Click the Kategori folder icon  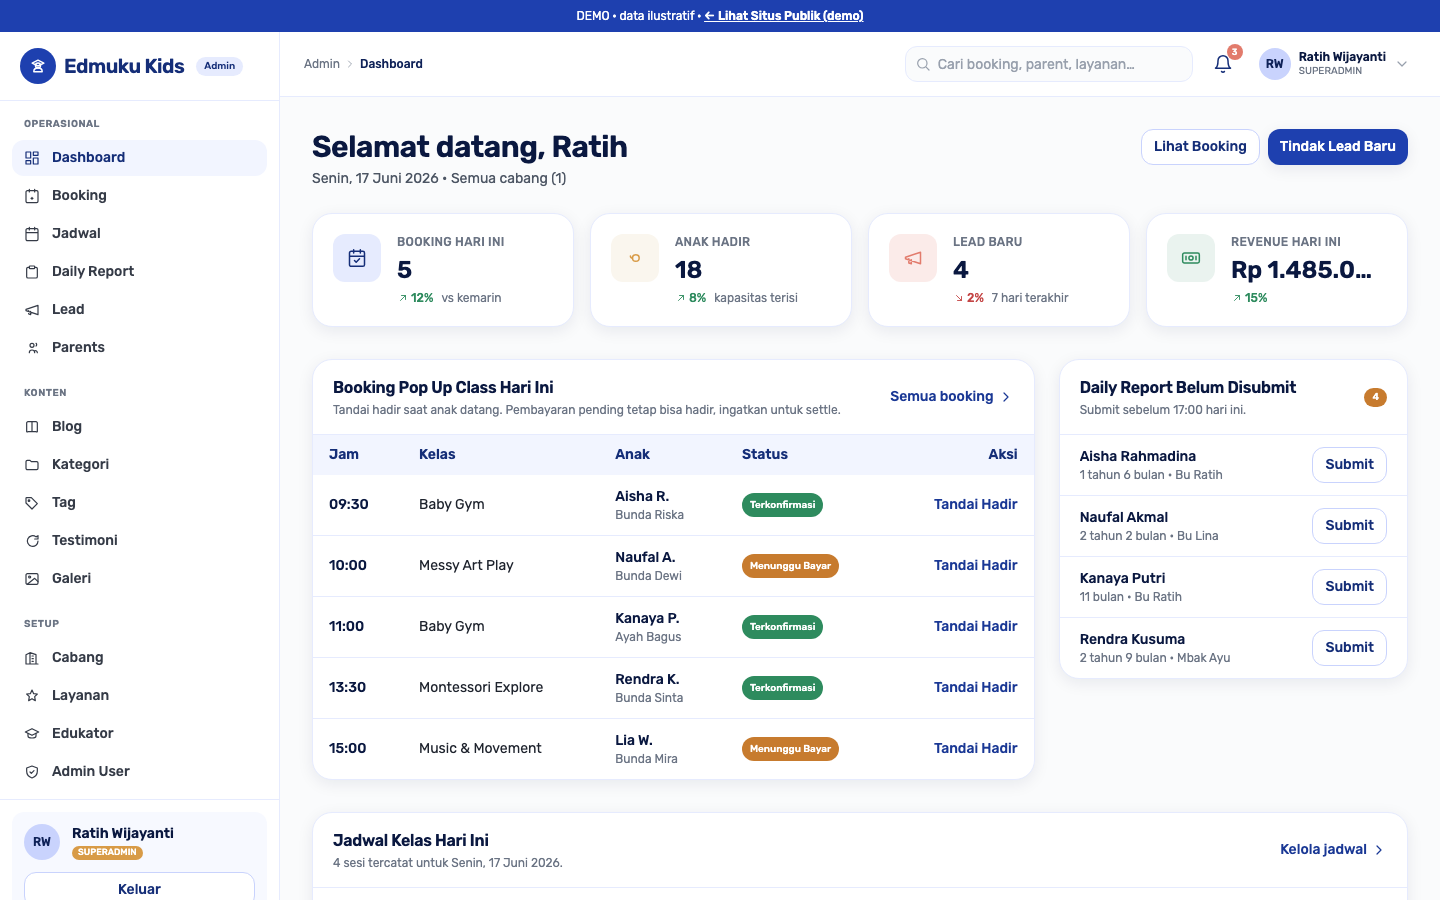[x=32, y=465]
